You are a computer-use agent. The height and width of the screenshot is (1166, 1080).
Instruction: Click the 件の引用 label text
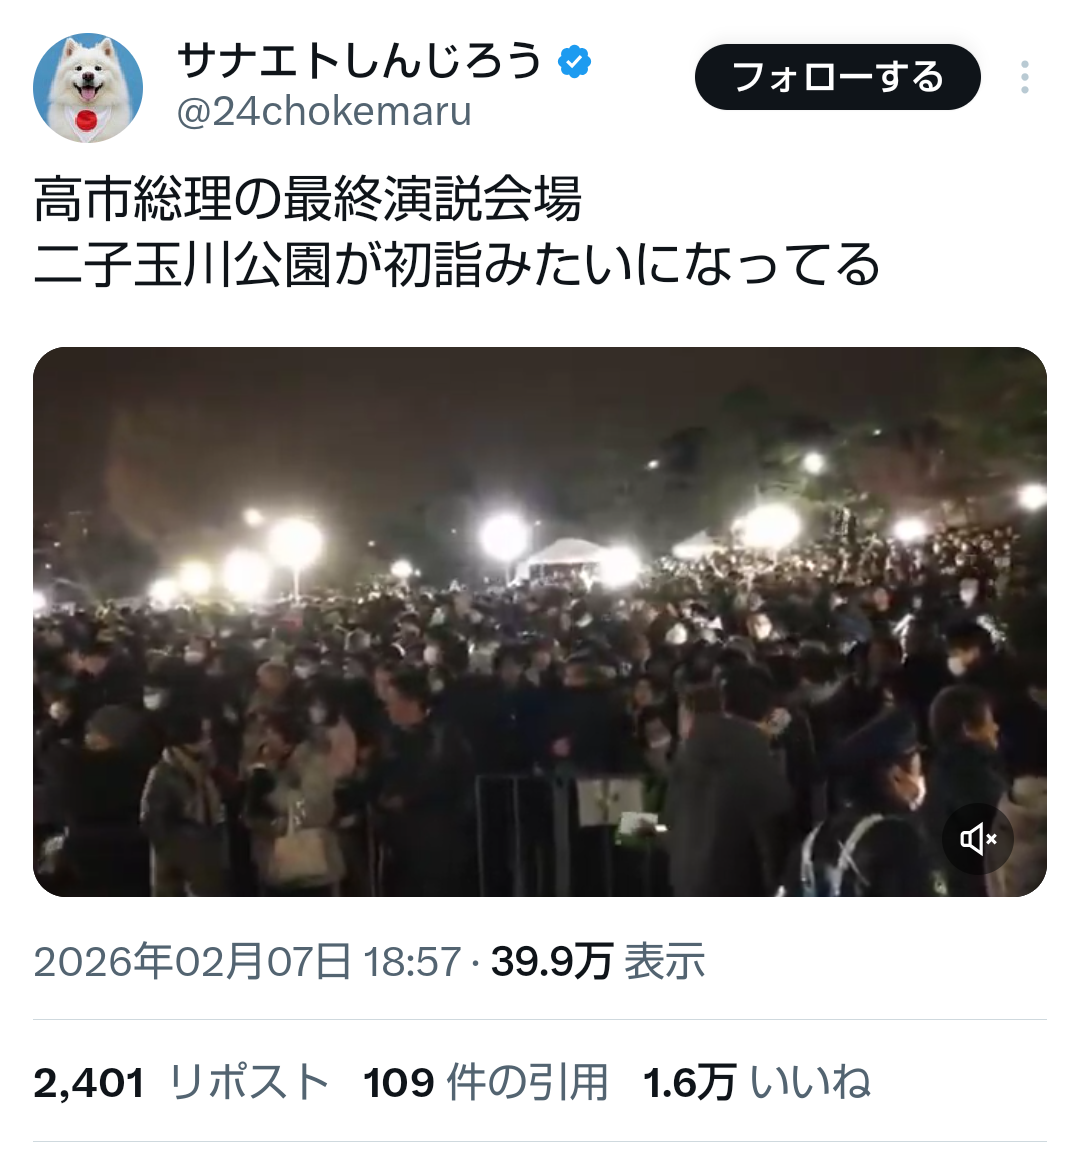(x=527, y=1083)
